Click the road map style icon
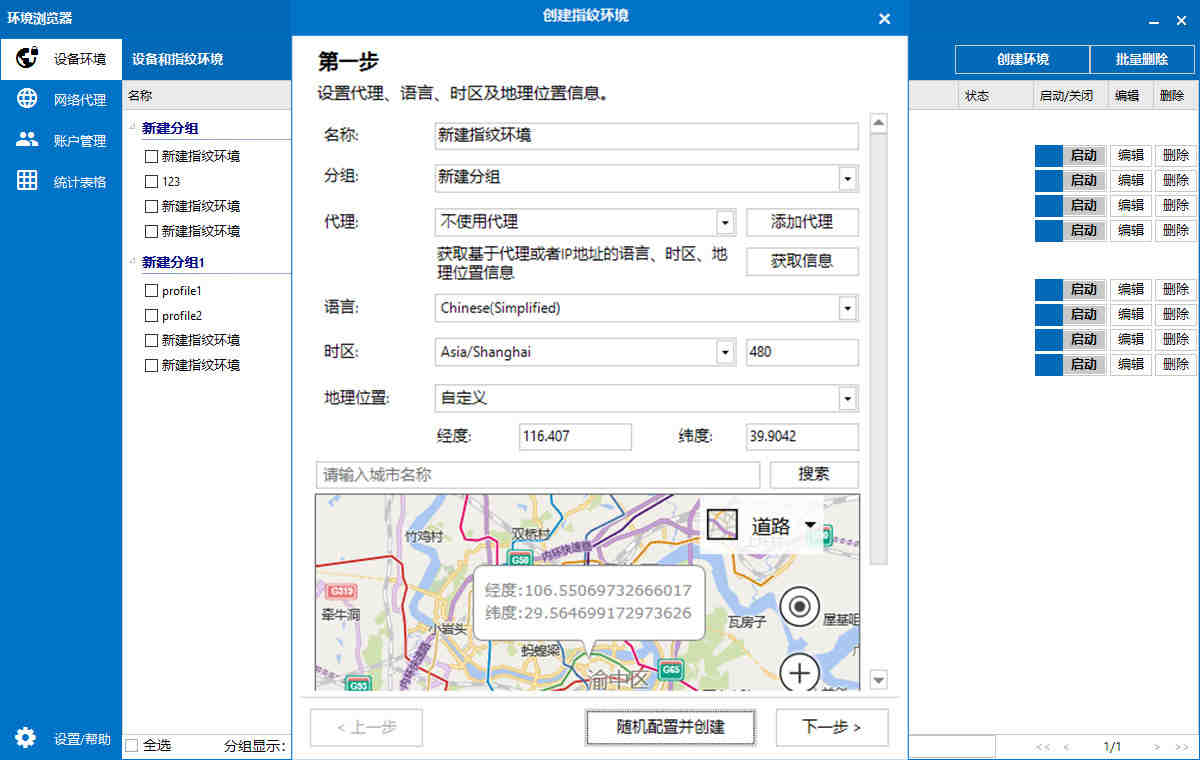This screenshot has height=760, width=1200. point(722,525)
